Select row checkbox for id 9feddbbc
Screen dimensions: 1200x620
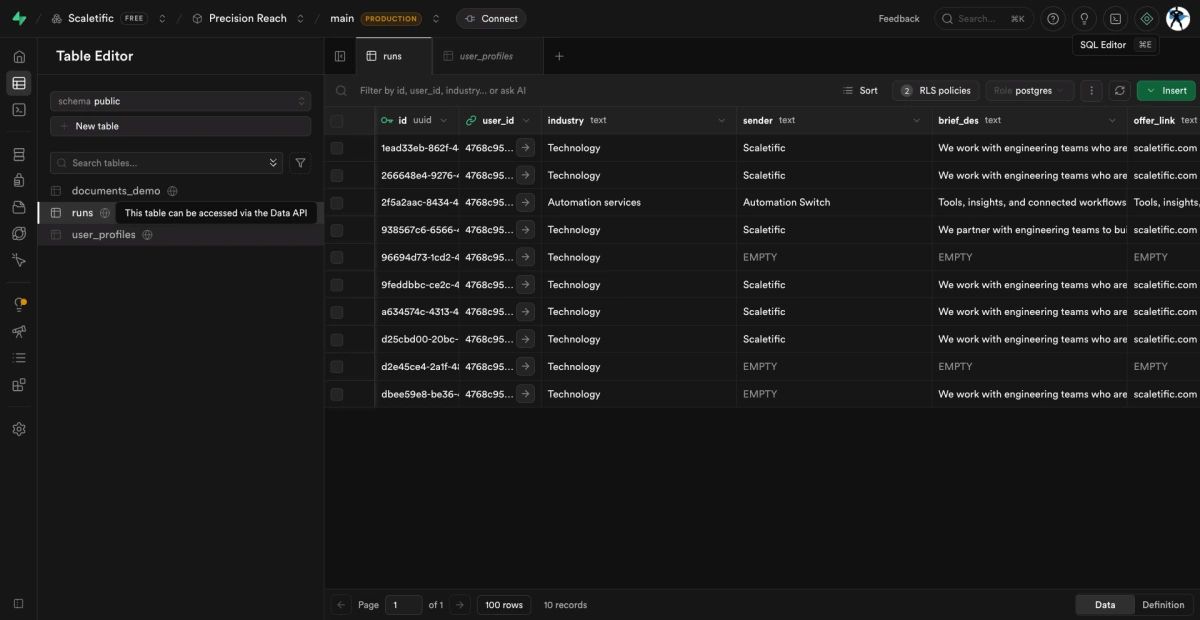pyautogui.click(x=337, y=285)
